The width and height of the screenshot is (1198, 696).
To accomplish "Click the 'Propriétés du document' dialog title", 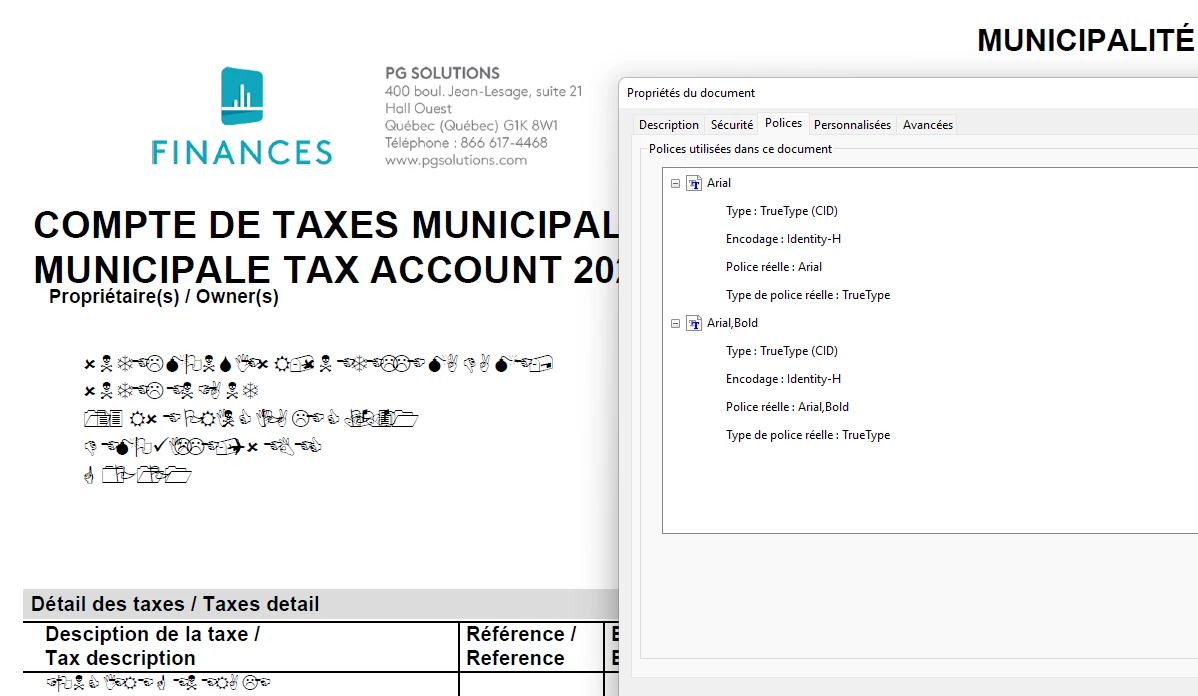I will (x=691, y=93).
